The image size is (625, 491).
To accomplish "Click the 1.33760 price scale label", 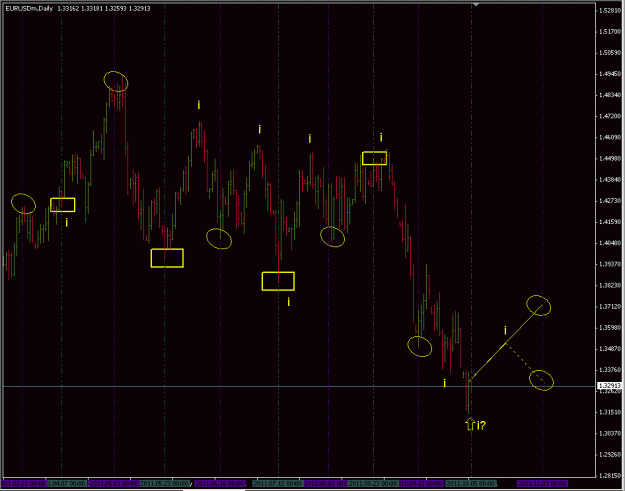I will tap(610, 369).
